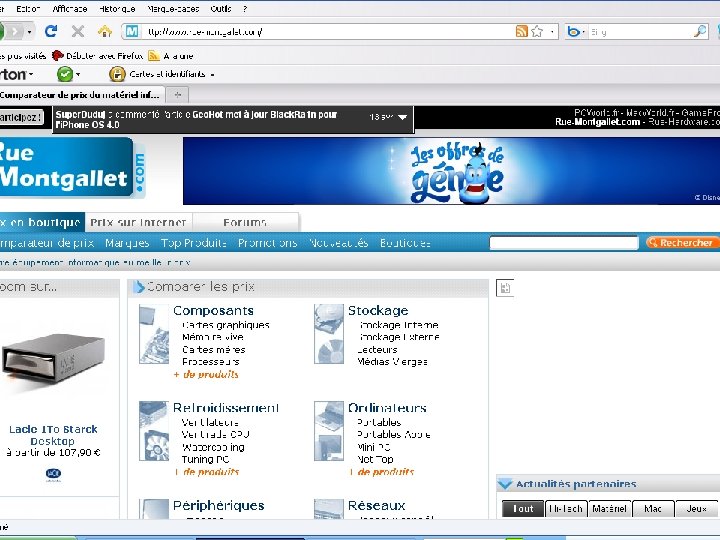Open Lacie 1To Starck Desktop product link

pyautogui.click(x=53, y=435)
